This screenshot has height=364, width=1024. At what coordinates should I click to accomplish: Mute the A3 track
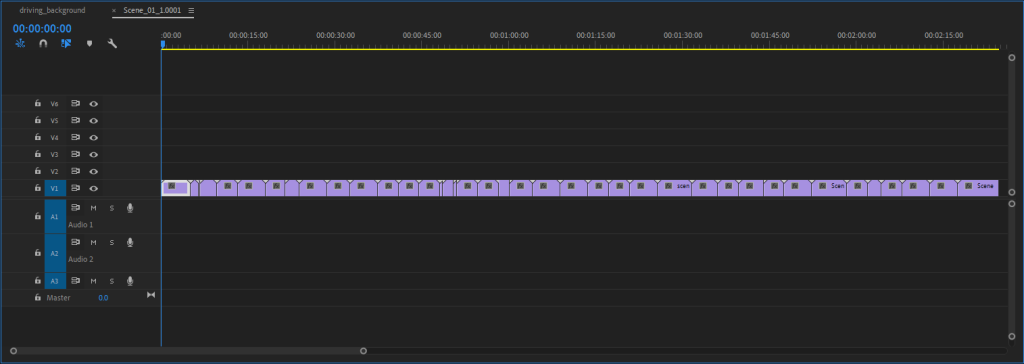click(93, 281)
